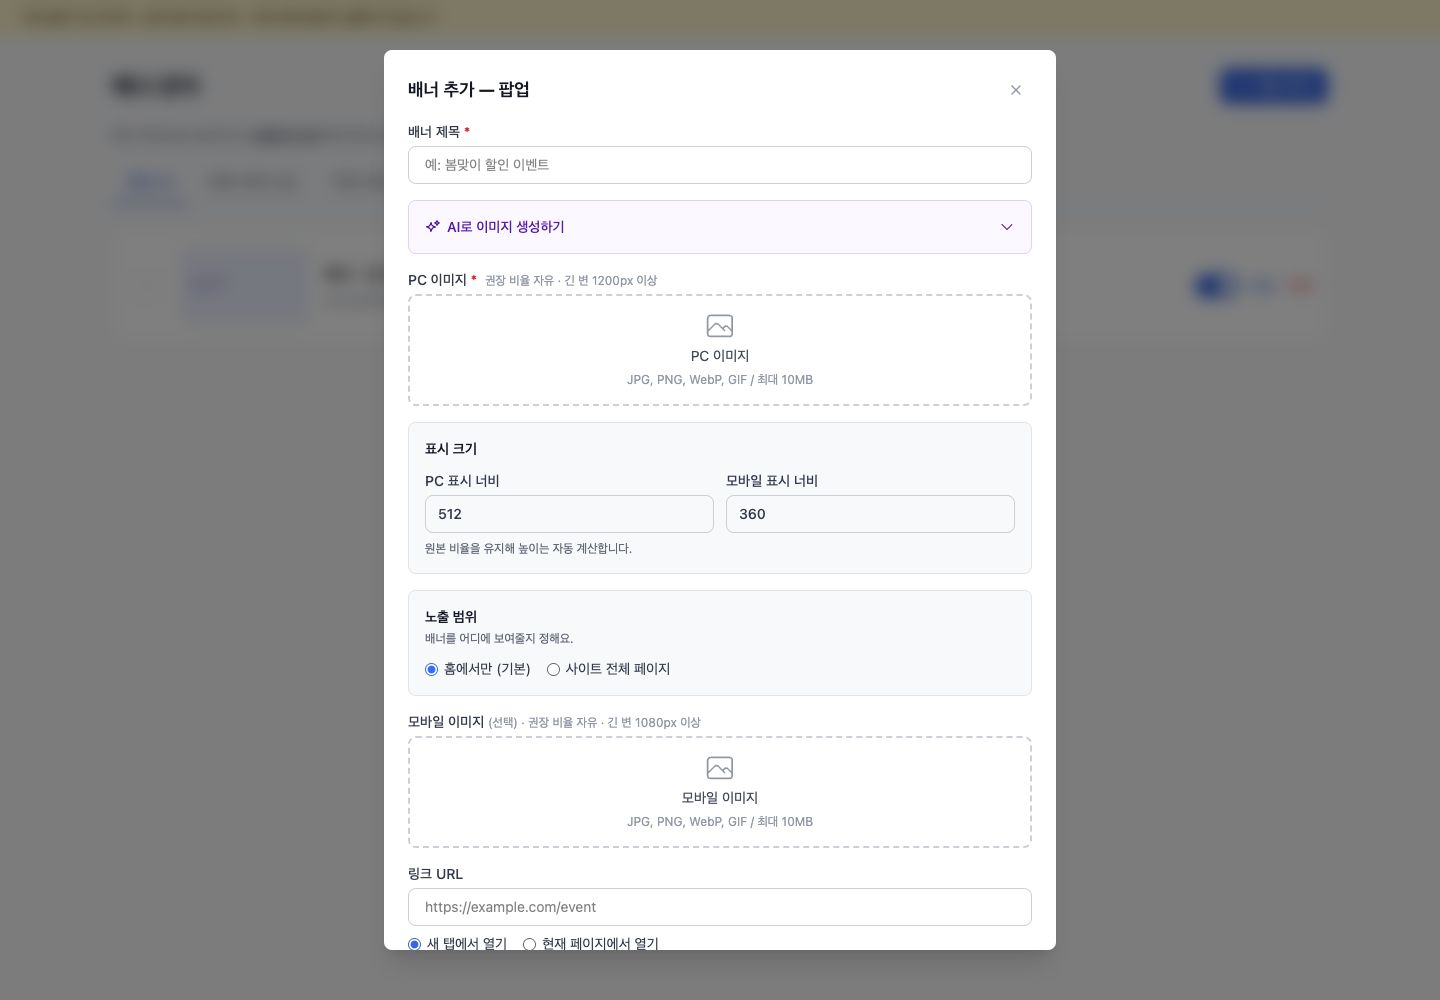Click the 모바일 표시 너비 field showing 360

870,514
